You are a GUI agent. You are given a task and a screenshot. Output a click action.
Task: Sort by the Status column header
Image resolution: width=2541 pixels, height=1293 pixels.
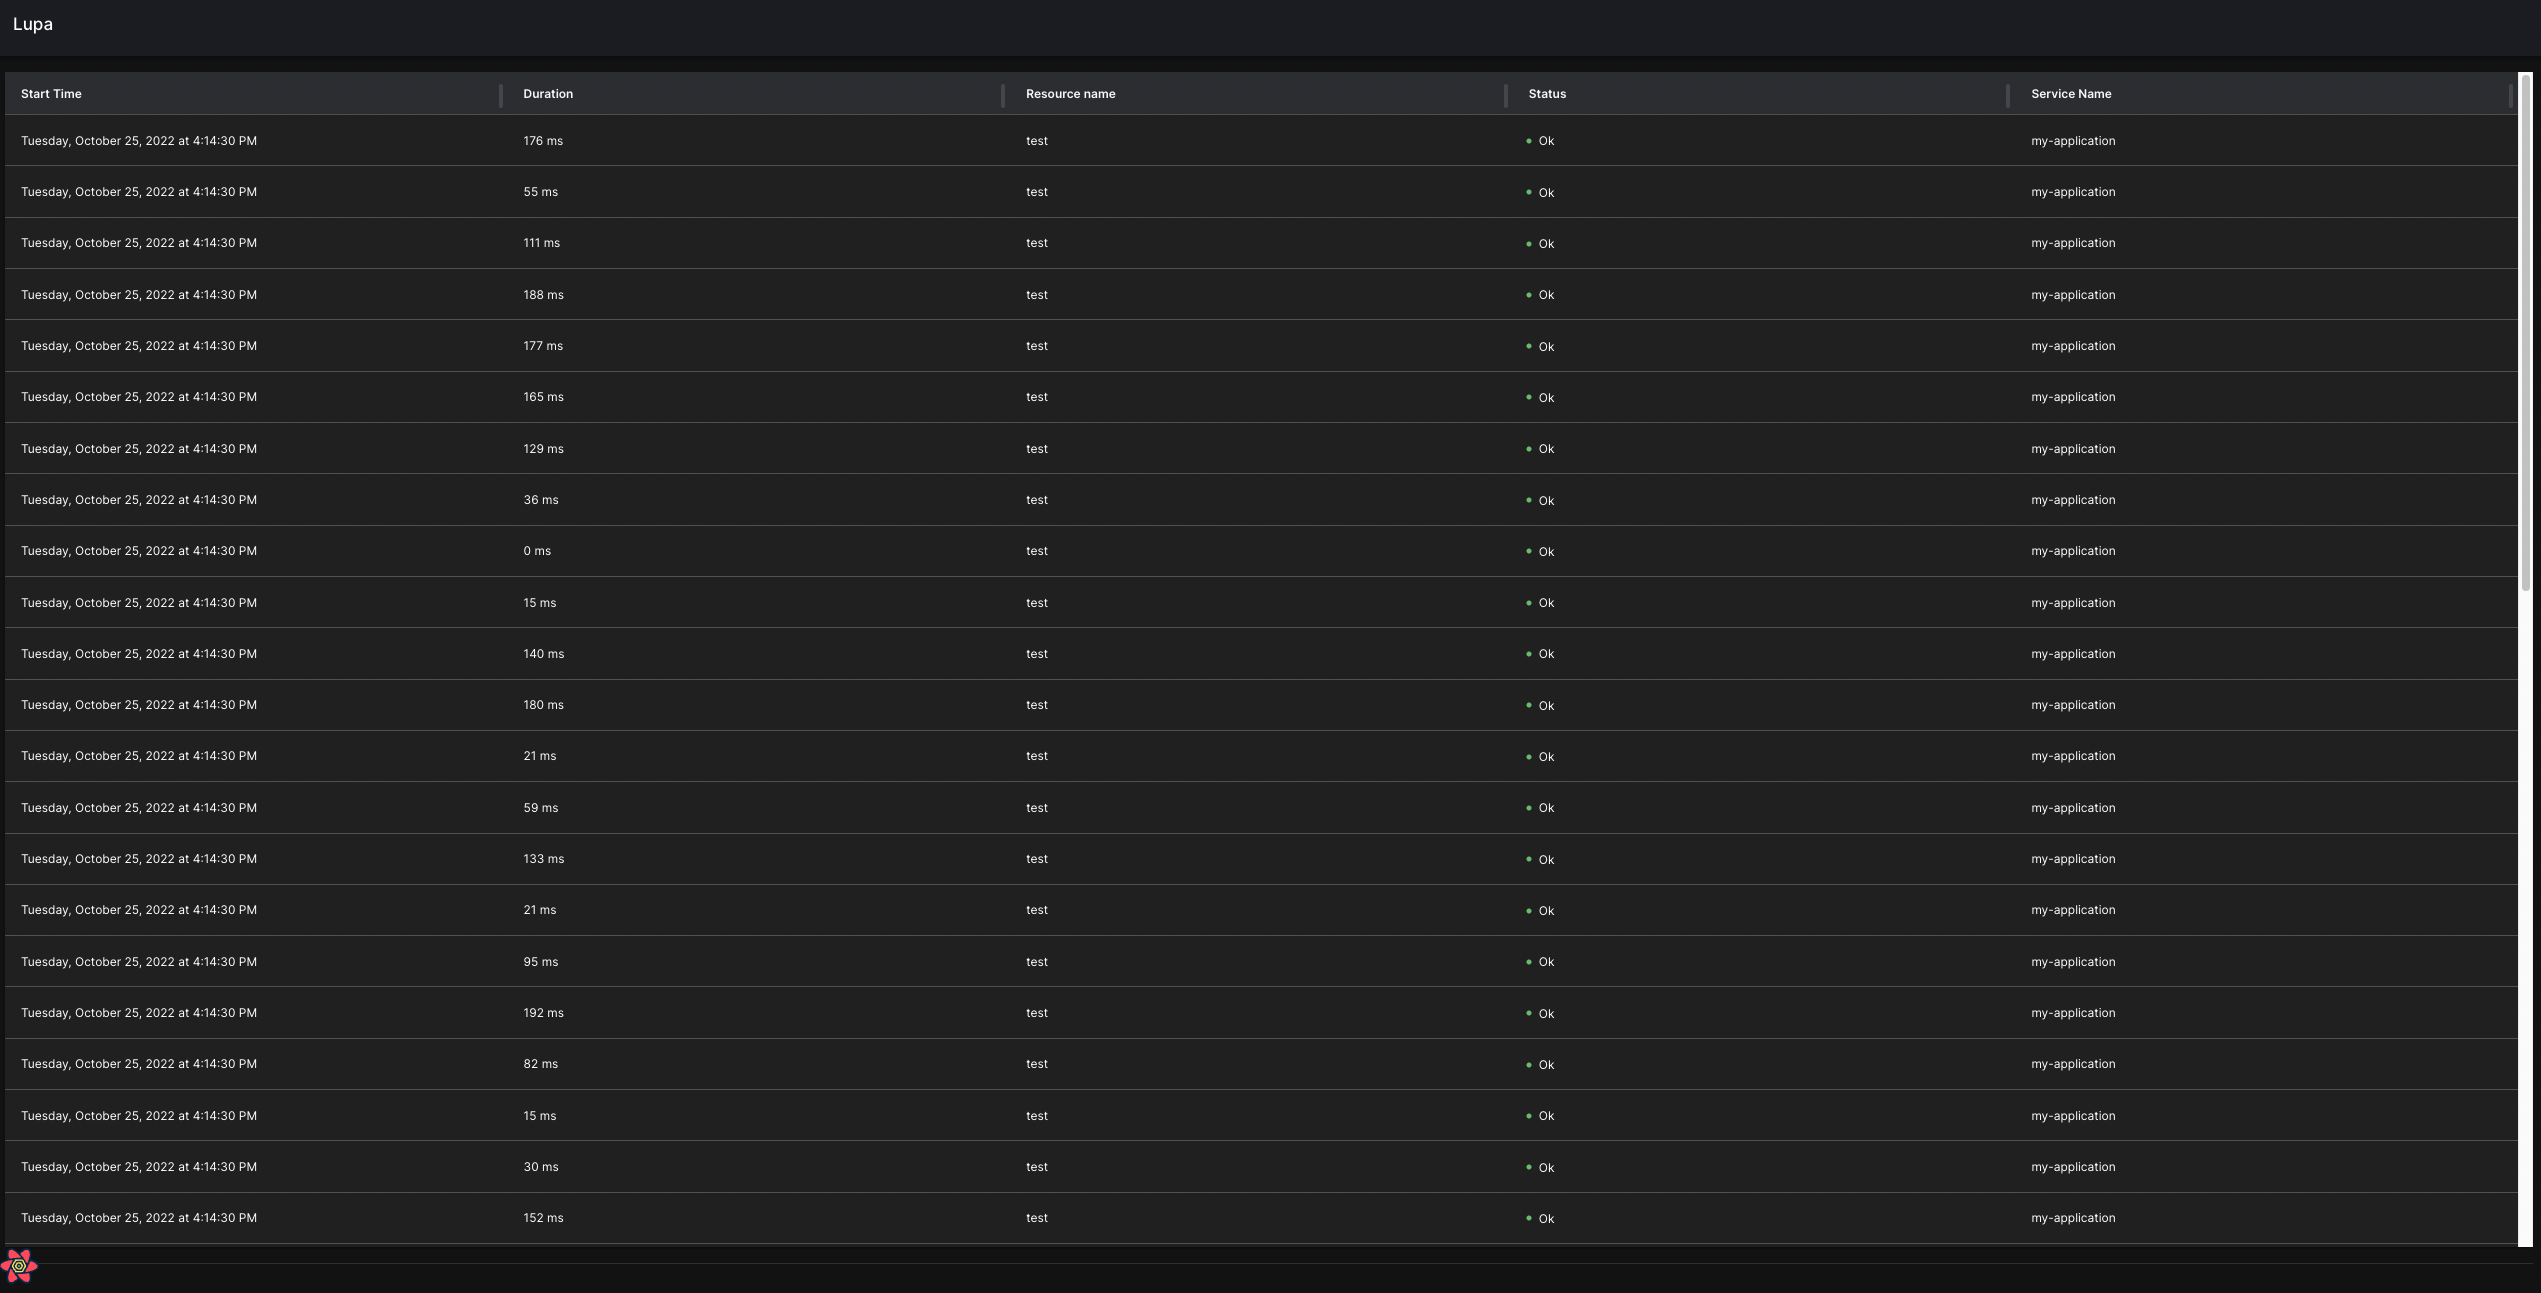(x=1545, y=93)
